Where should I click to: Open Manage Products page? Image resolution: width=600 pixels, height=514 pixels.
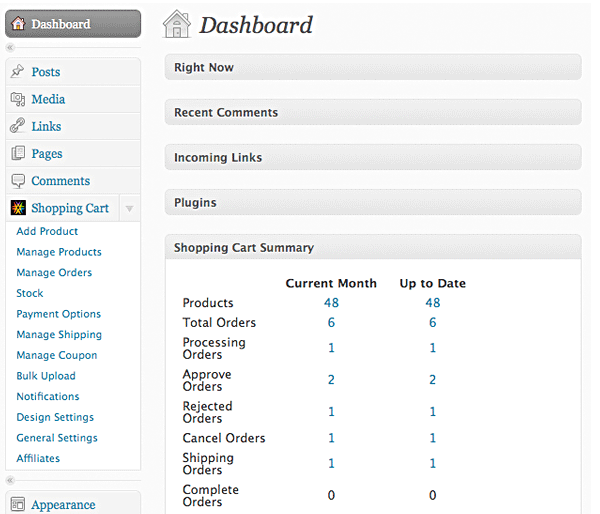[x=59, y=252]
